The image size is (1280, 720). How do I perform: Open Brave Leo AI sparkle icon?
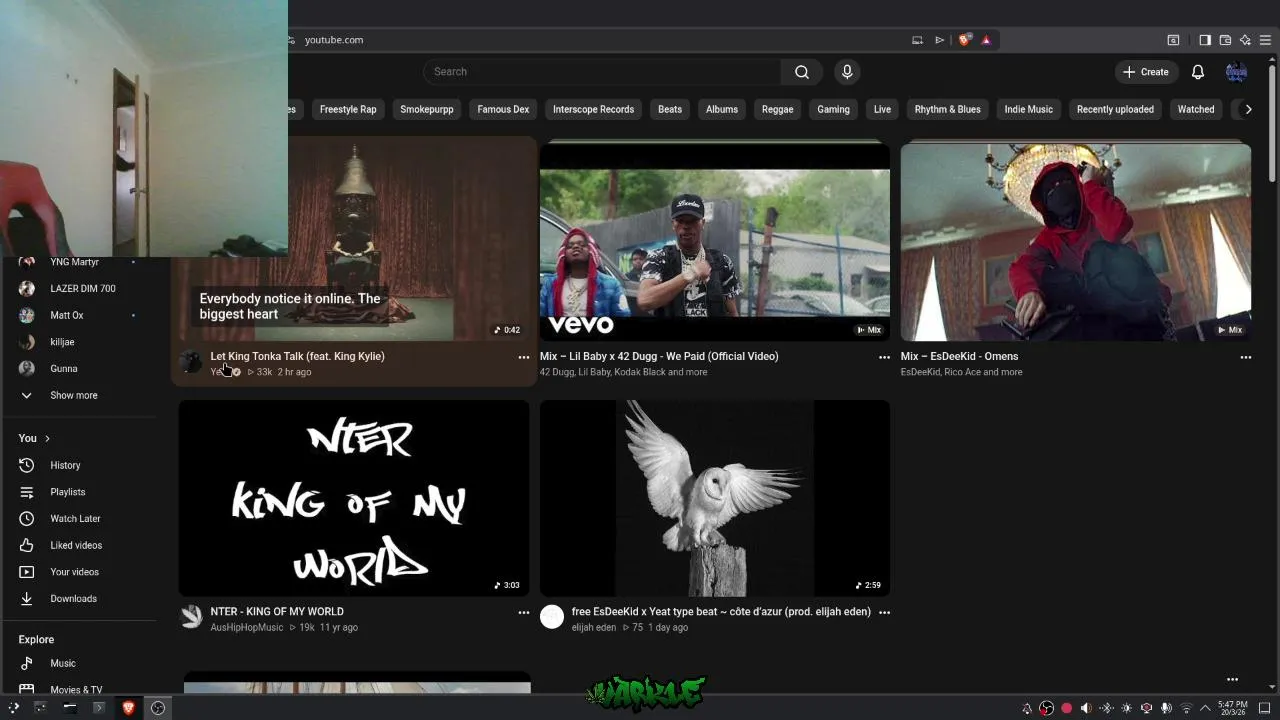pyautogui.click(x=1245, y=40)
